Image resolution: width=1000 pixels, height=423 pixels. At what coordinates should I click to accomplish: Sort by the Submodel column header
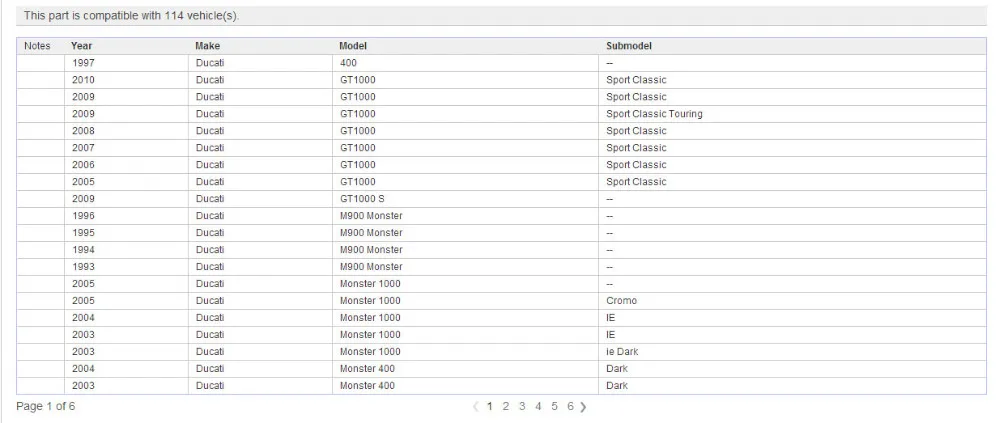pyautogui.click(x=629, y=46)
